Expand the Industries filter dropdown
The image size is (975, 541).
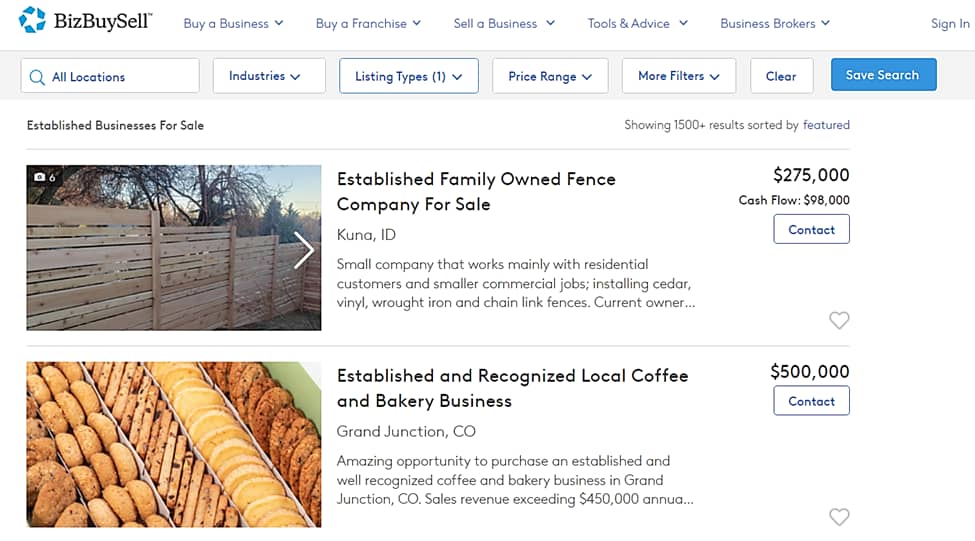(268, 76)
